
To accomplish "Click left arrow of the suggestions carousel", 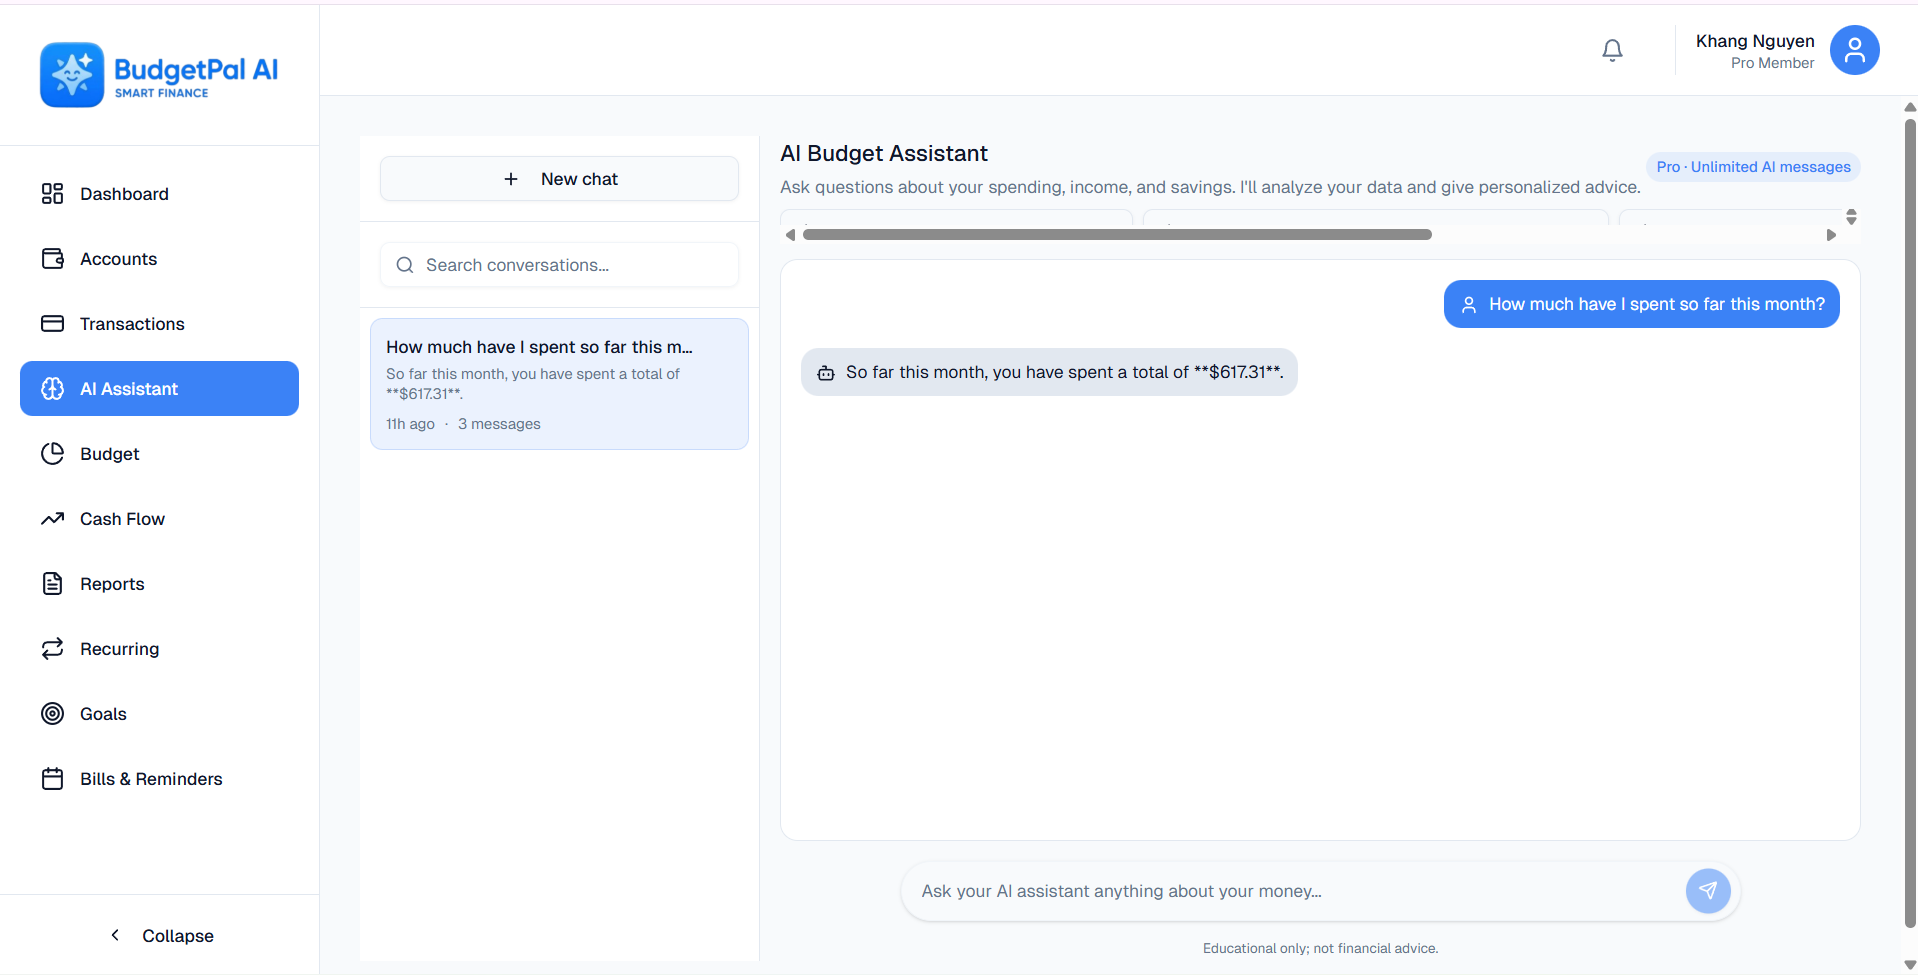I will pos(789,234).
